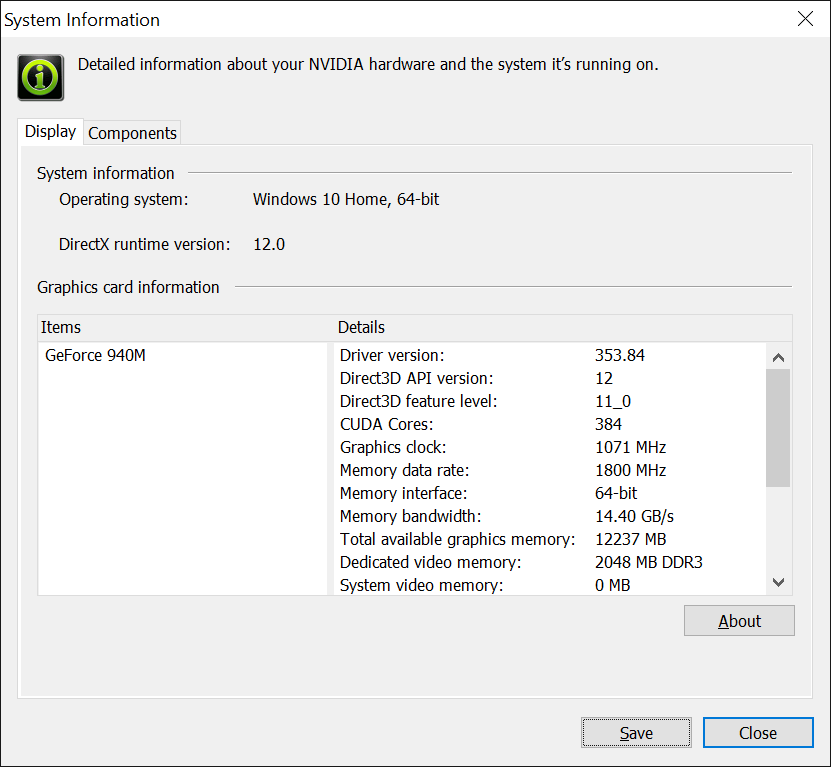Click the driver value 353.84

(620, 356)
